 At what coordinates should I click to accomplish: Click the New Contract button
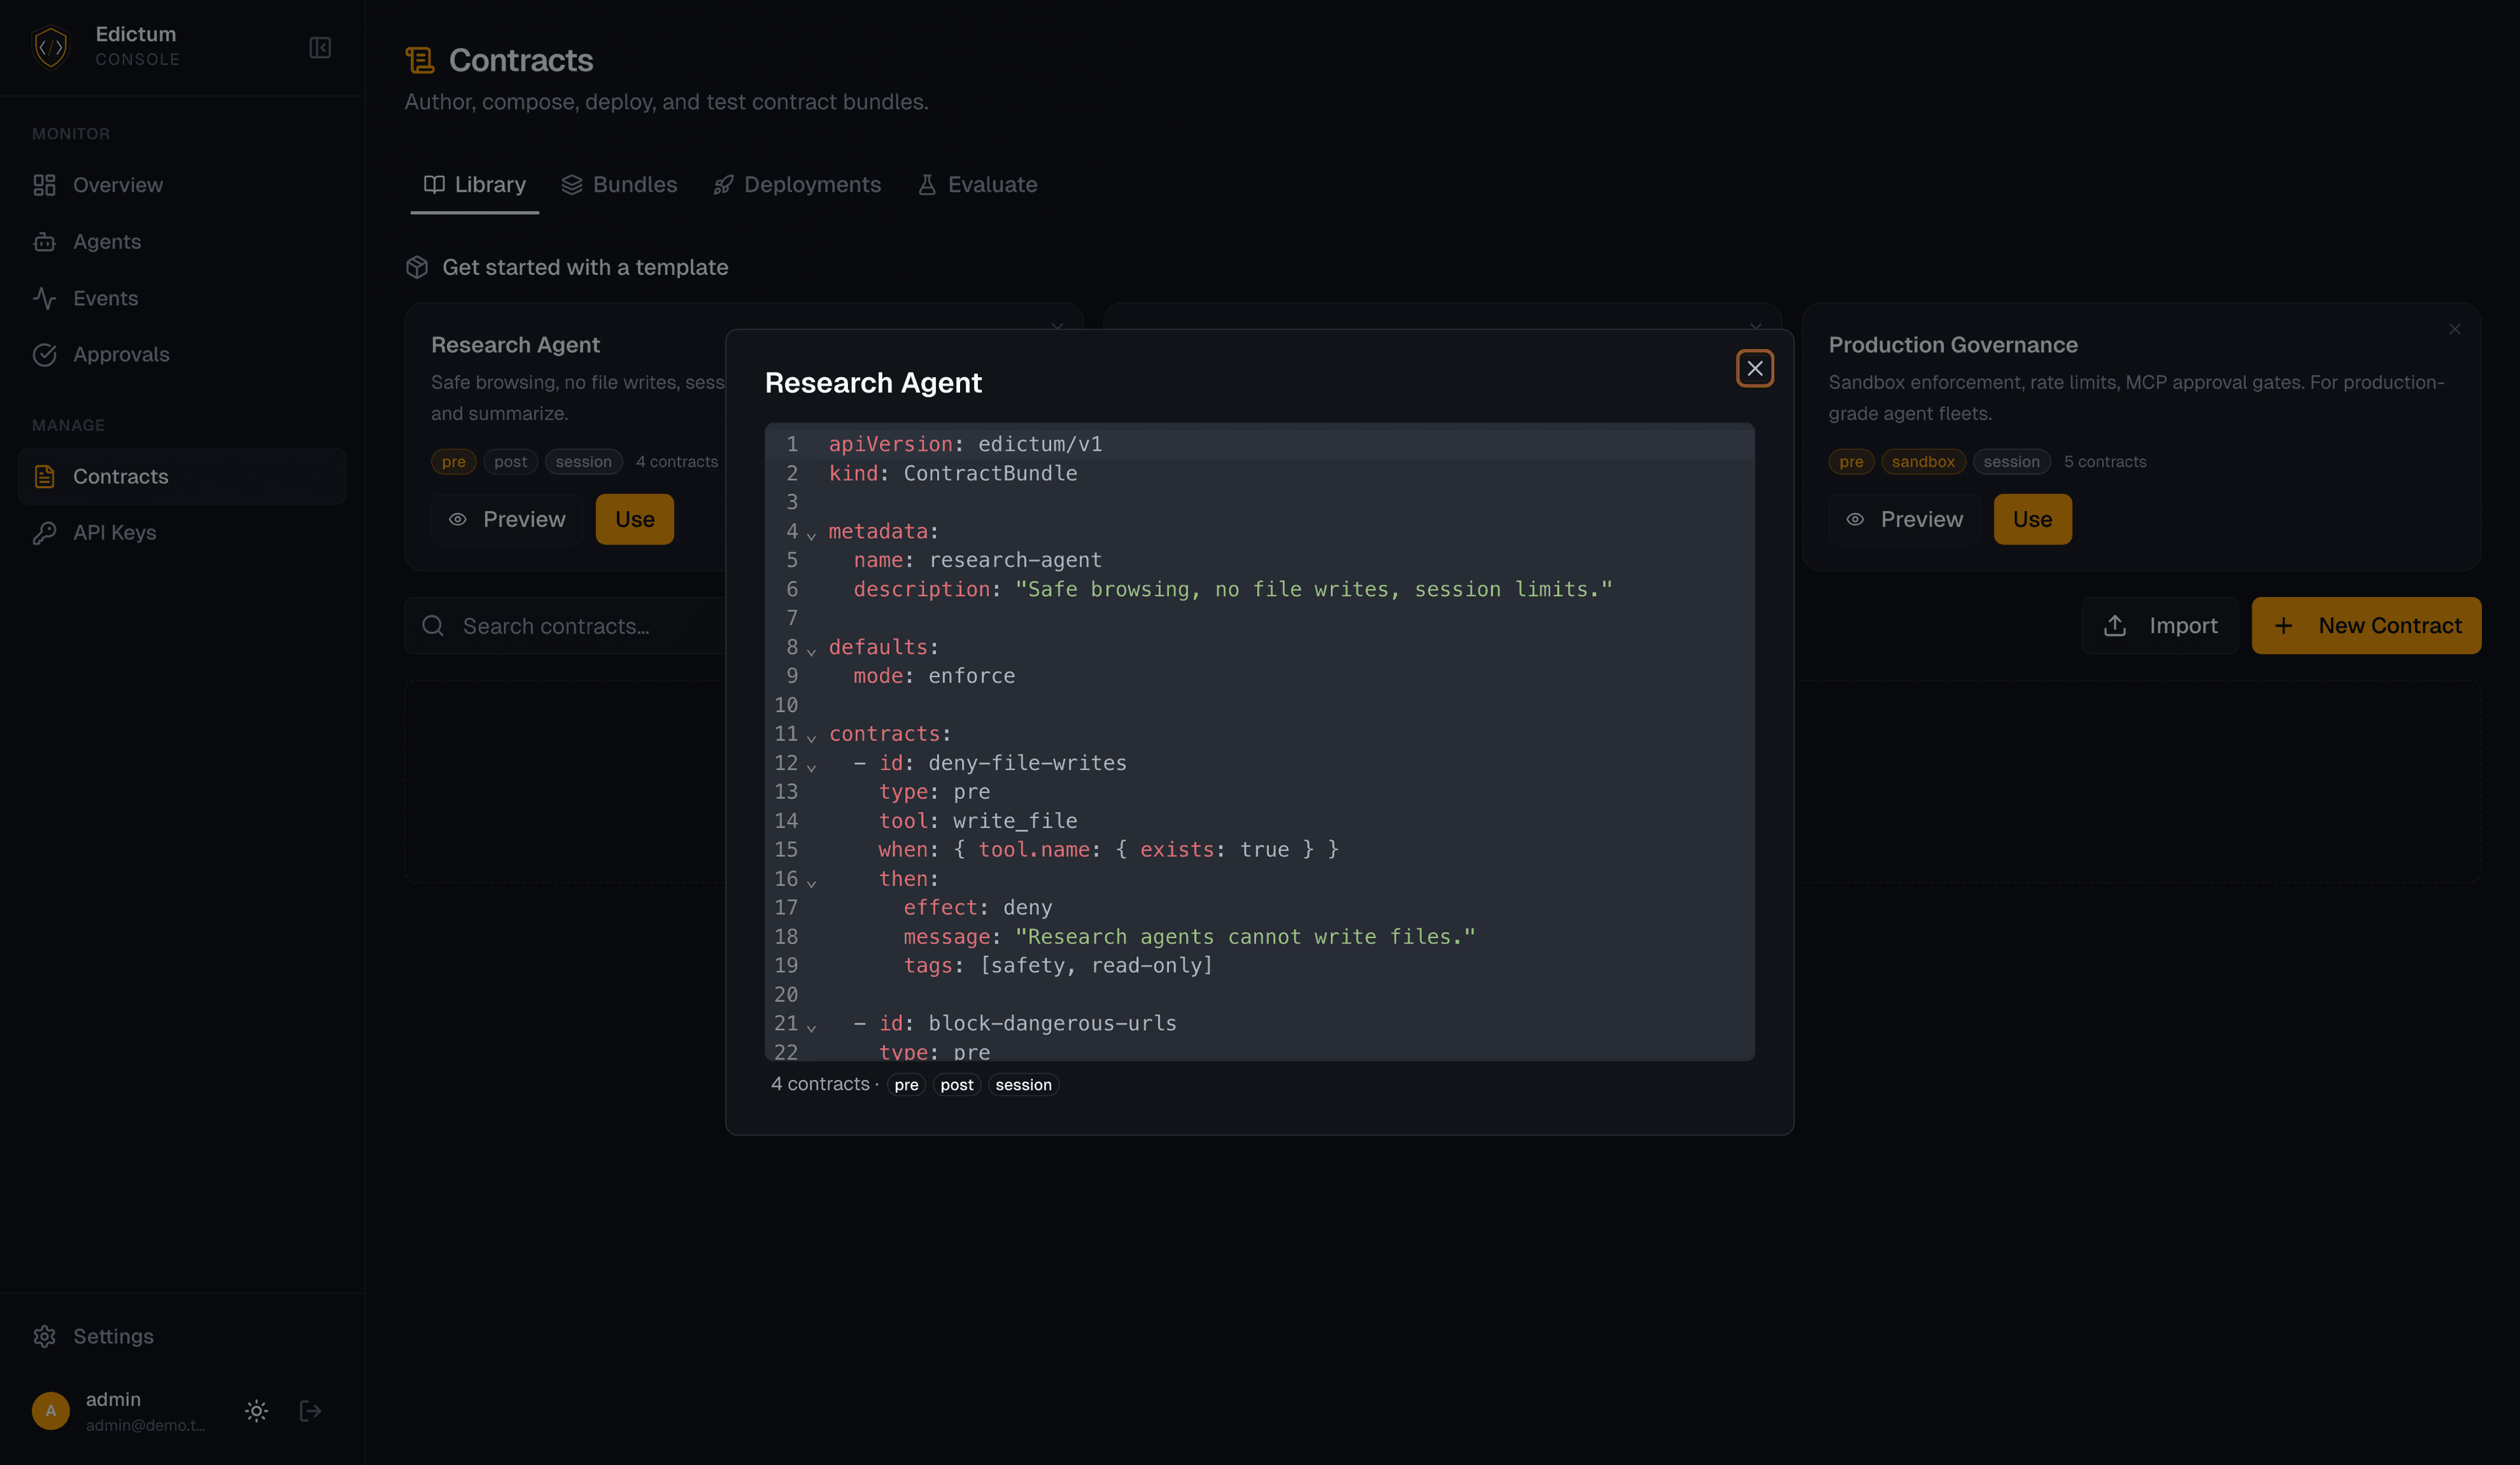pos(2366,625)
